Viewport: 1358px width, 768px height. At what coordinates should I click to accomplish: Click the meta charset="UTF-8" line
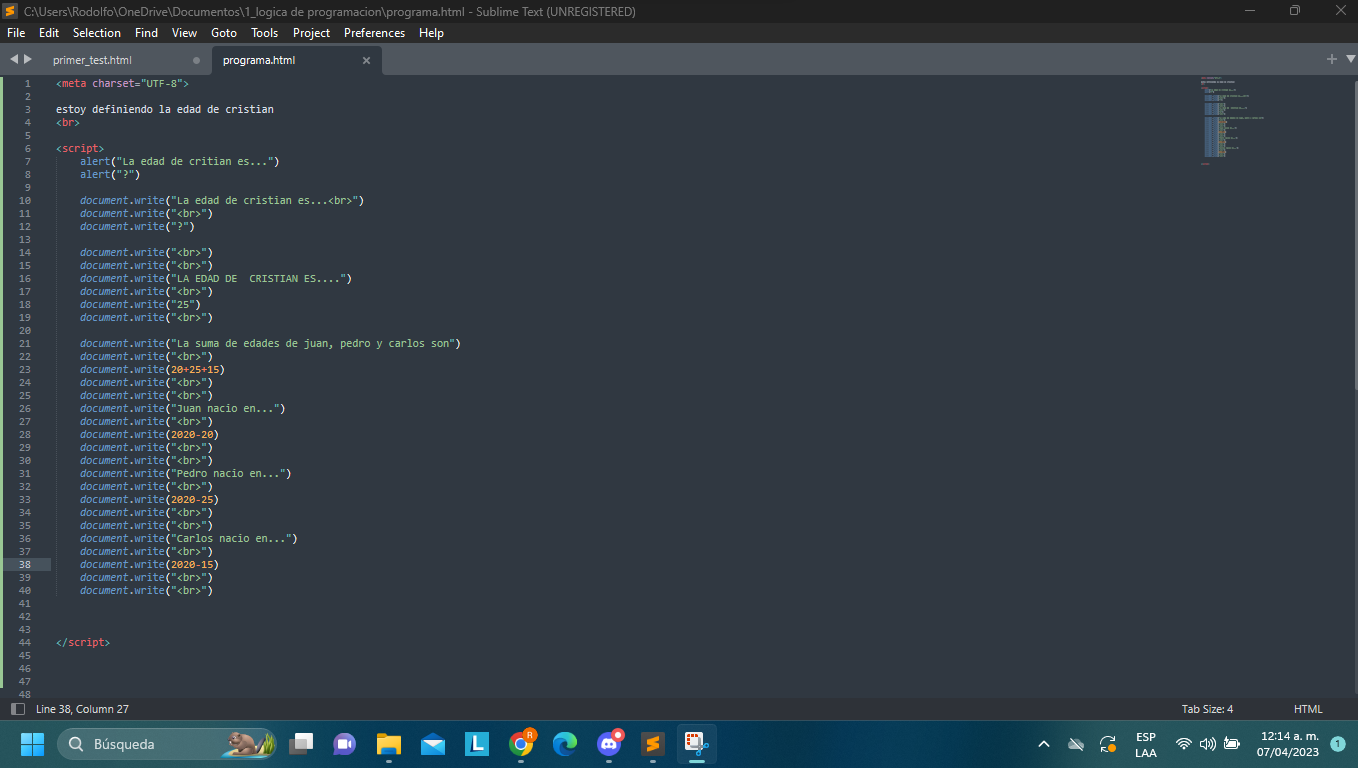(122, 83)
